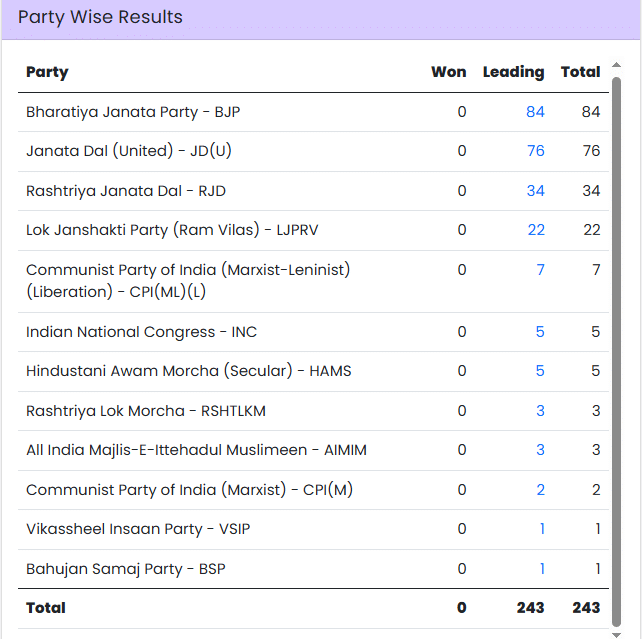Open Rashtriya Janata Dal's leading link 34
The width and height of the screenshot is (642, 639).
[x=535, y=191]
